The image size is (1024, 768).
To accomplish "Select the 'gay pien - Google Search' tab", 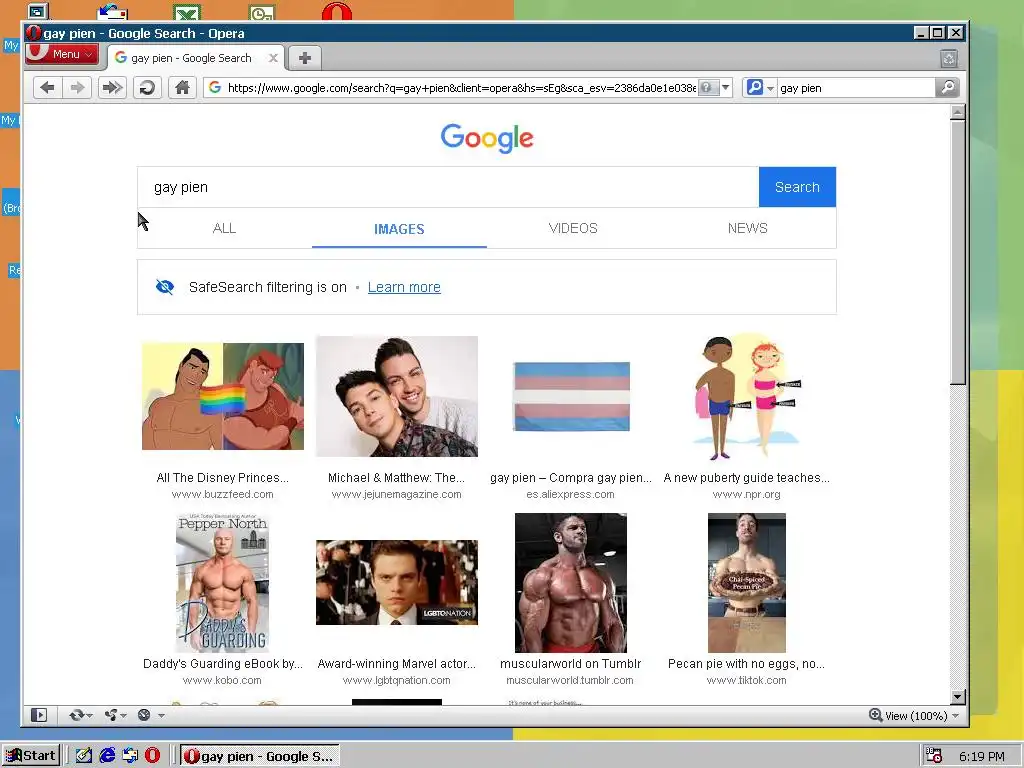I will pyautogui.click(x=191, y=58).
